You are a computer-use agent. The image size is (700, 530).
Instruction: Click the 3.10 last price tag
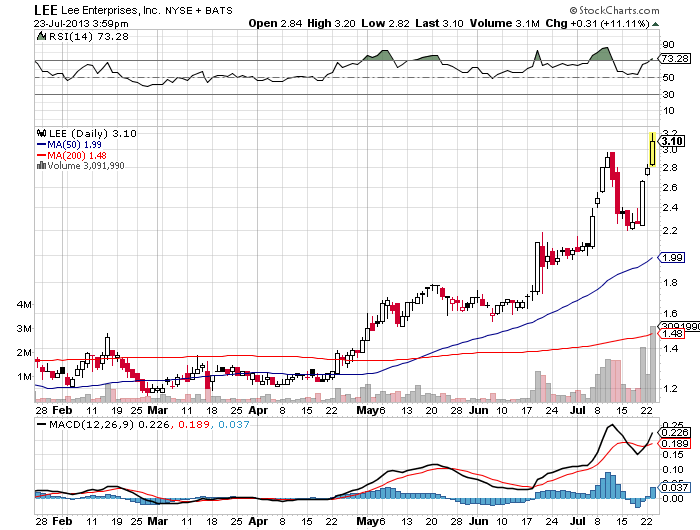click(x=671, y=142)
